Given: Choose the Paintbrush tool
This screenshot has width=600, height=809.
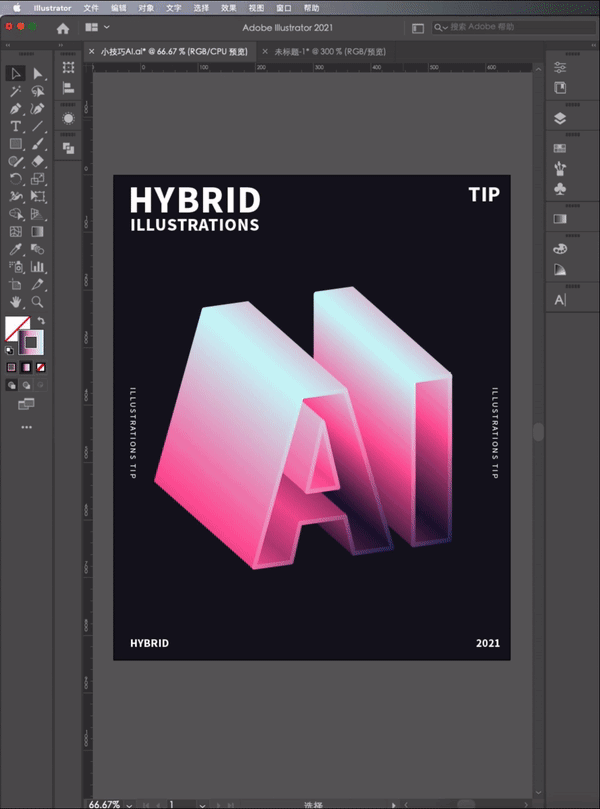Looking at the screenshot, I should tap(37, 144).
